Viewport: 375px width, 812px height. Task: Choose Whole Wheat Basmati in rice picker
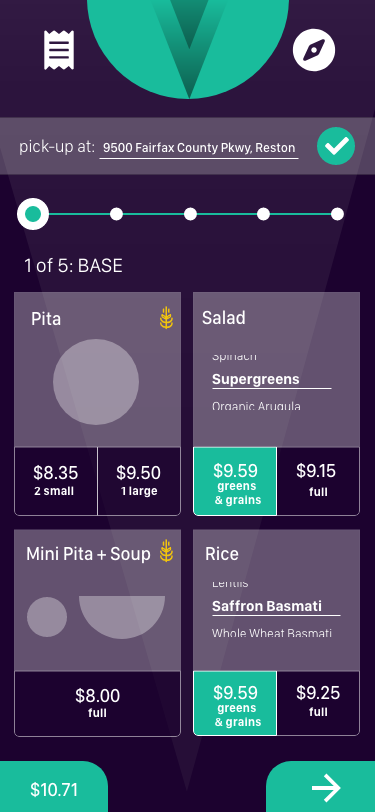click(272, 633)
